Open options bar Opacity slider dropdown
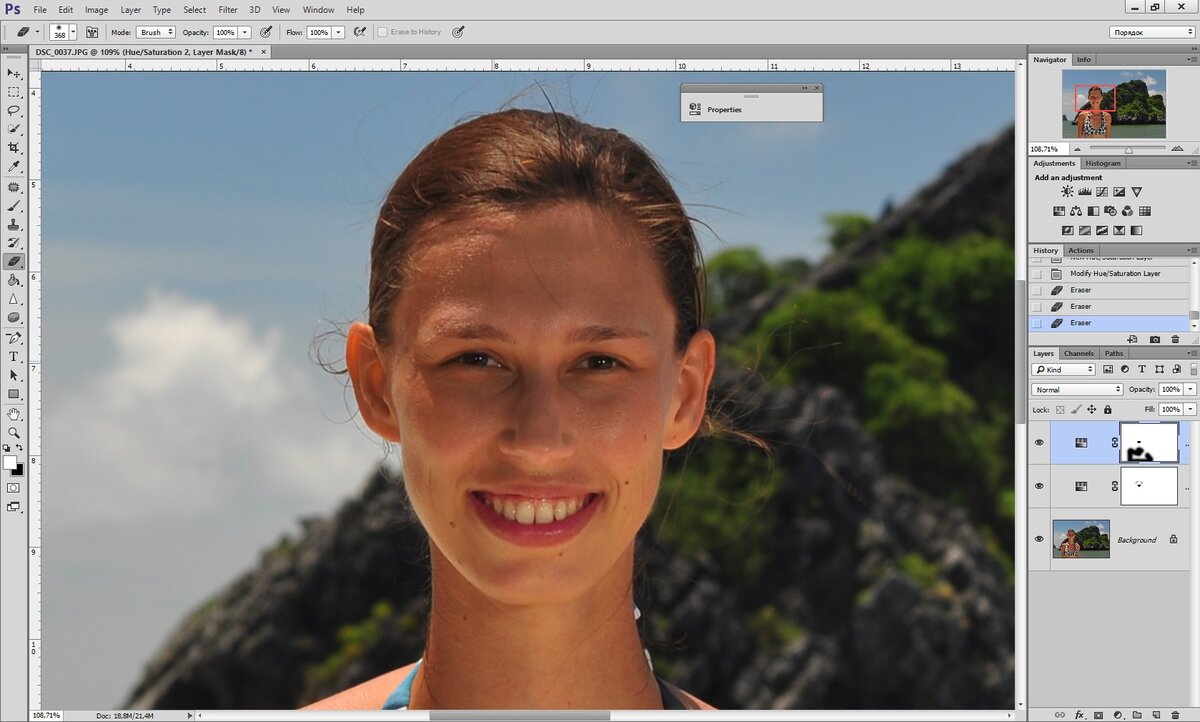The image size is (1200, 722). click(245, 32)
